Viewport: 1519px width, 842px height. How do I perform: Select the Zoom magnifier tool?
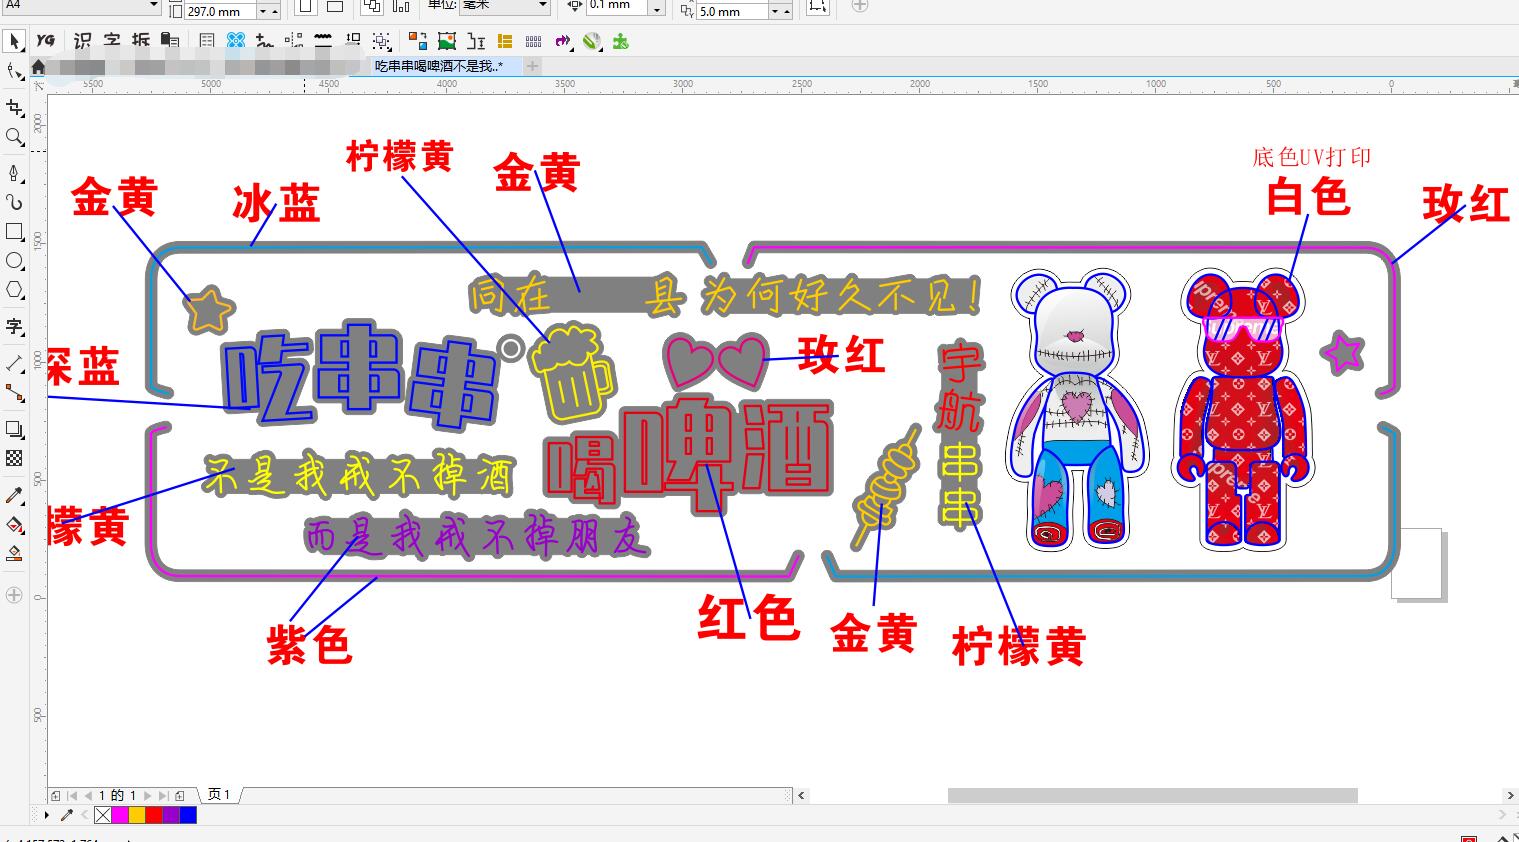[14, 137]
